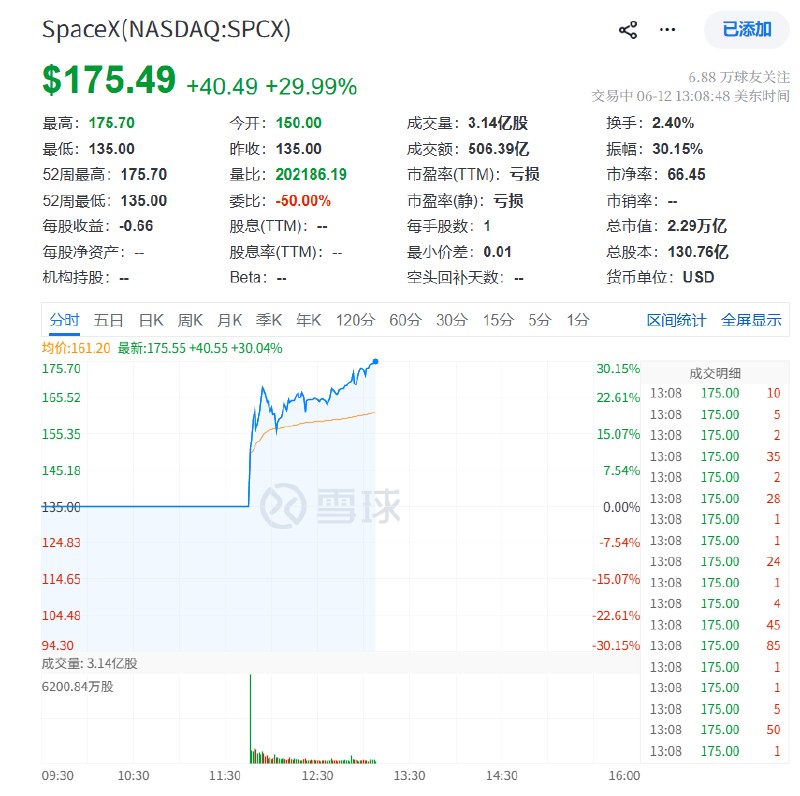The height and width of the screenshot is (796, 800).
Task: Click the 振幅 value 30.15%
Action: tap(678, 149)
